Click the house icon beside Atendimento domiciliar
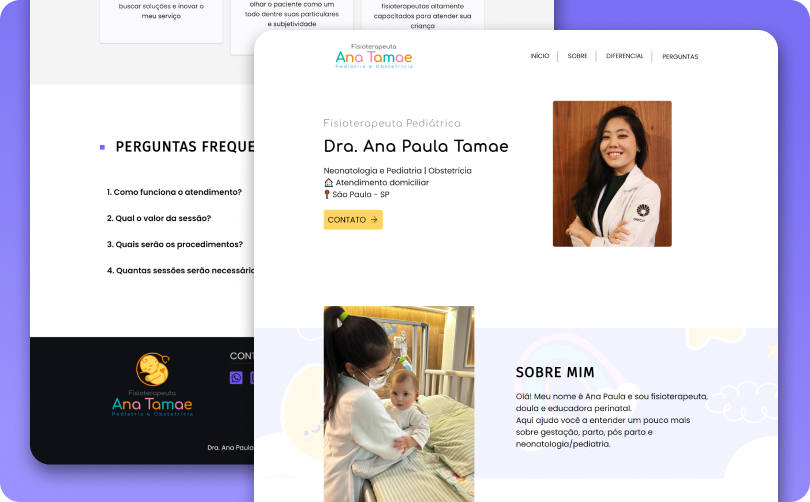Viewport: 810px width, 502px height. 328,183
